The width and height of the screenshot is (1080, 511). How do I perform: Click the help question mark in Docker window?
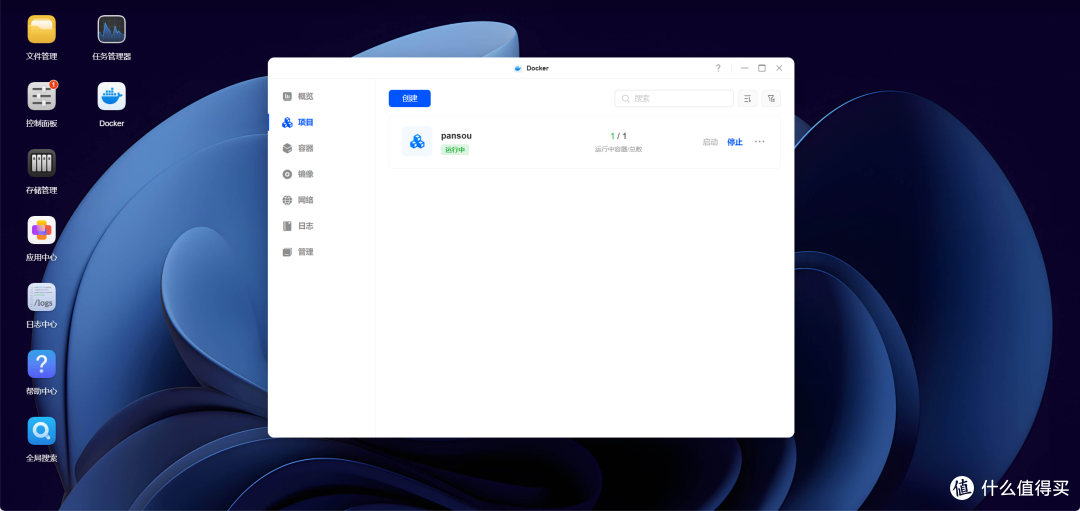pyautogui.click(x=718, y=68)
